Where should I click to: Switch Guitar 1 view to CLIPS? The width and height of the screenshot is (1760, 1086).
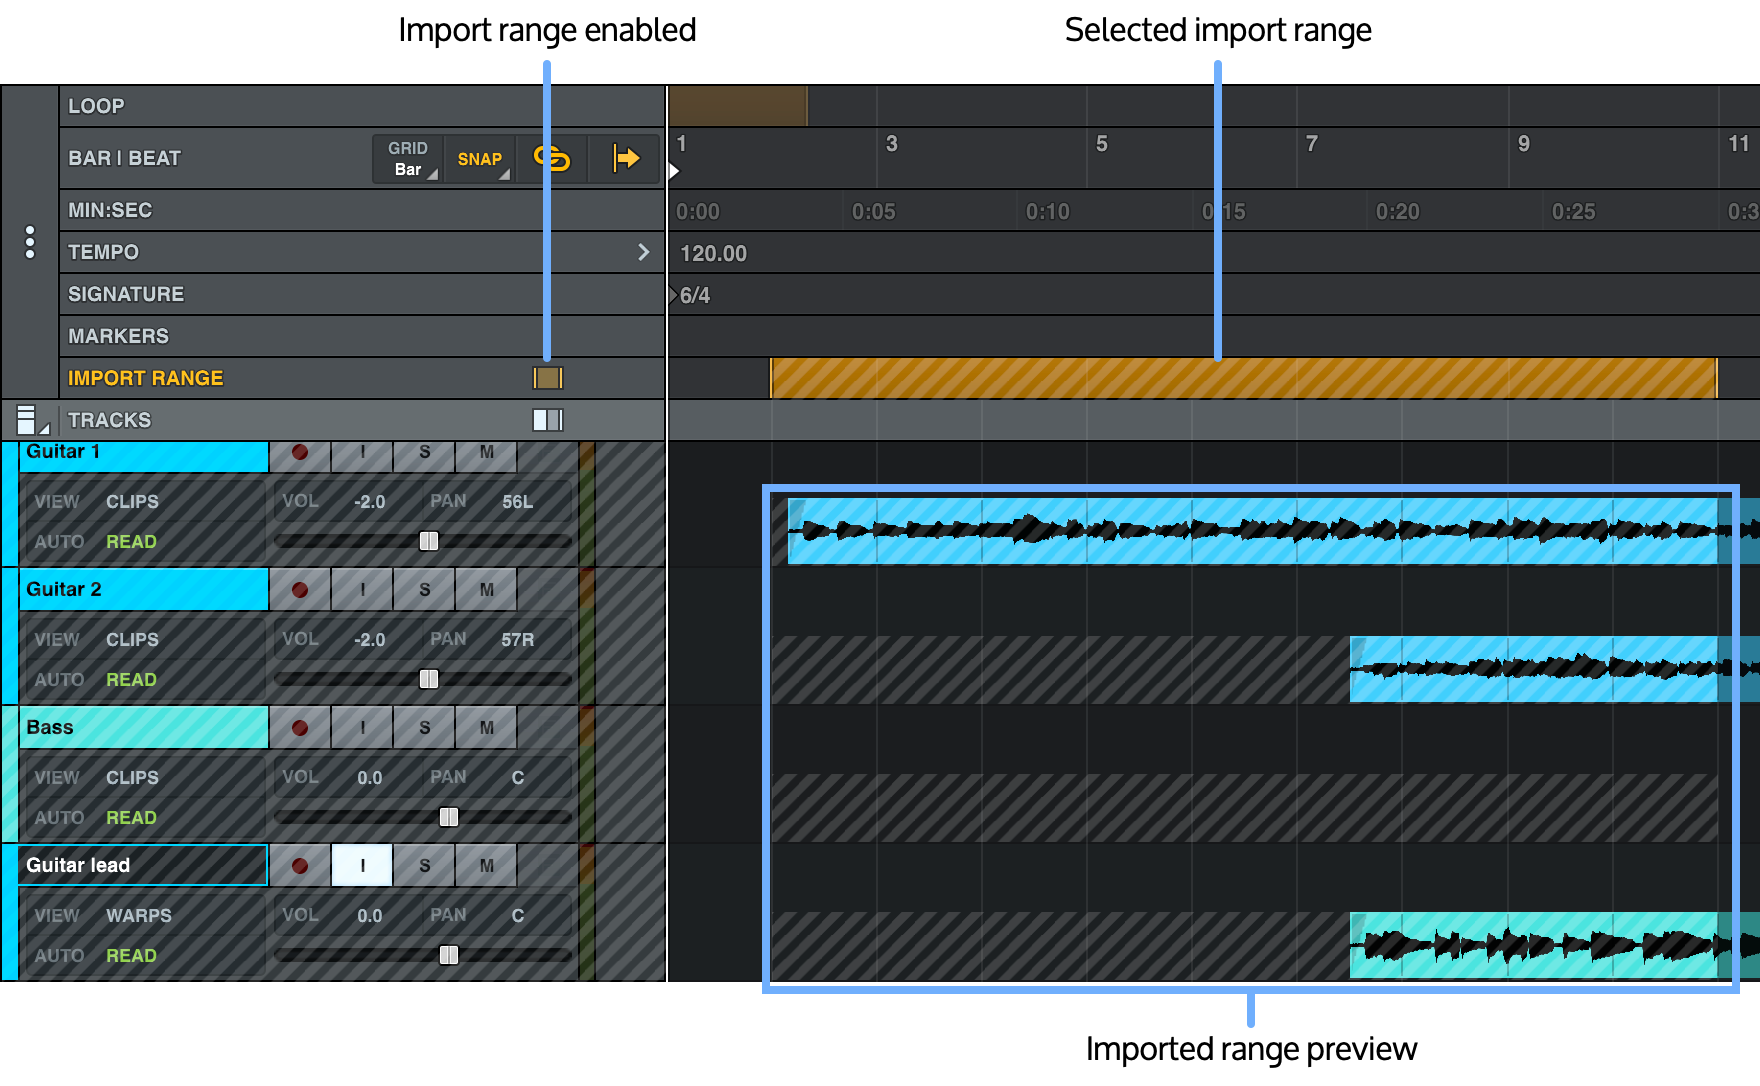coord(131,501)
